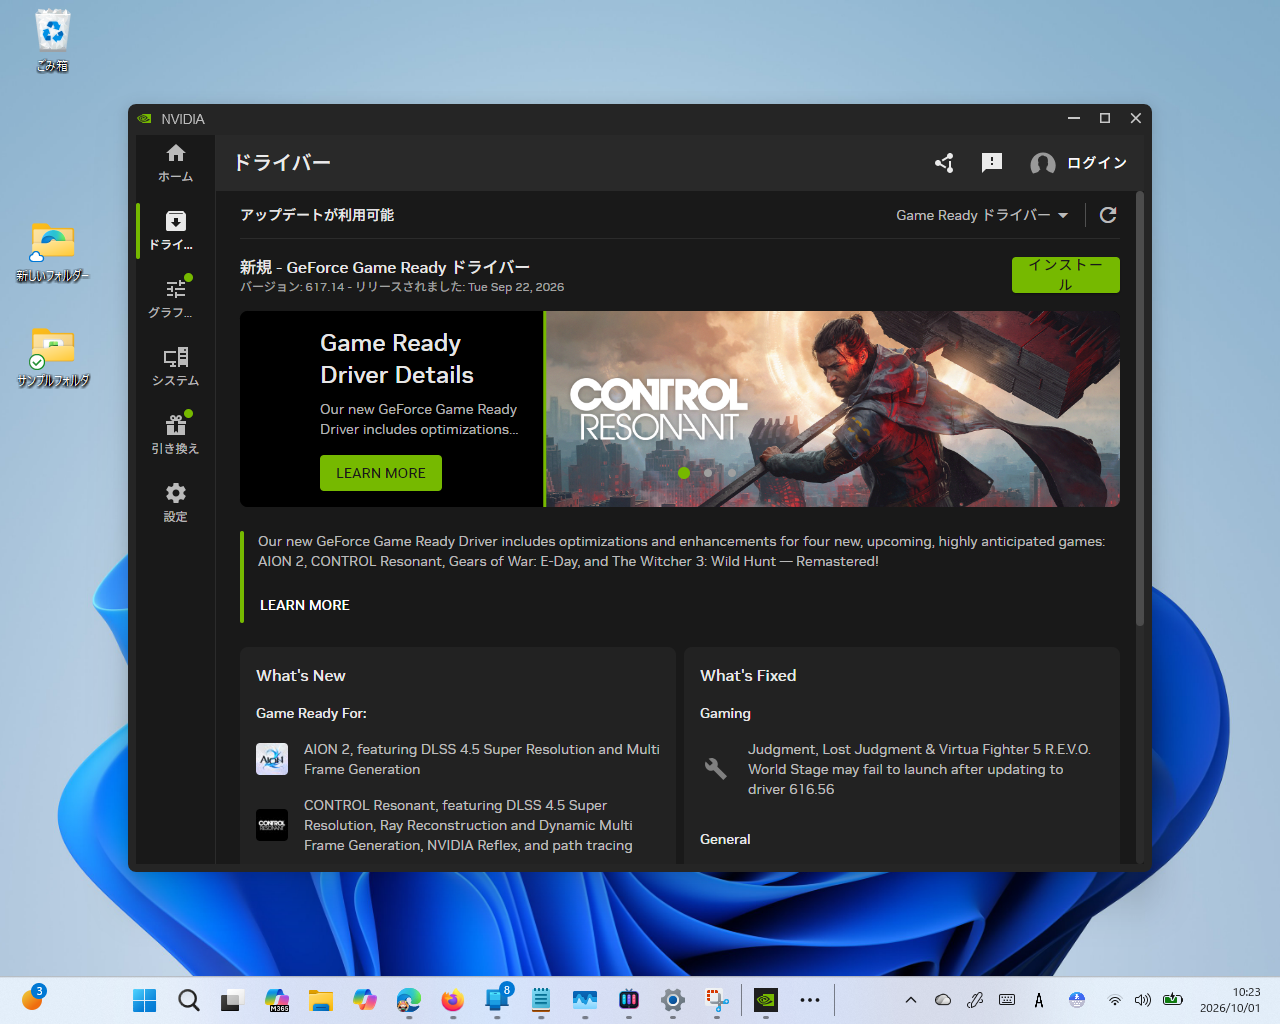The image size is (1280, 1024).
Task: Click the アップデートが利用可能 heading
Action: point(317,215)
